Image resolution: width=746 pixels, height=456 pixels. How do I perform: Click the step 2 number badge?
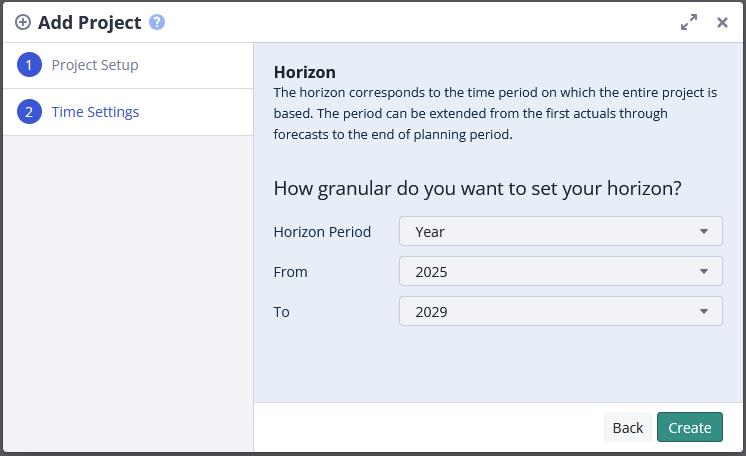[x=29, y=112]
